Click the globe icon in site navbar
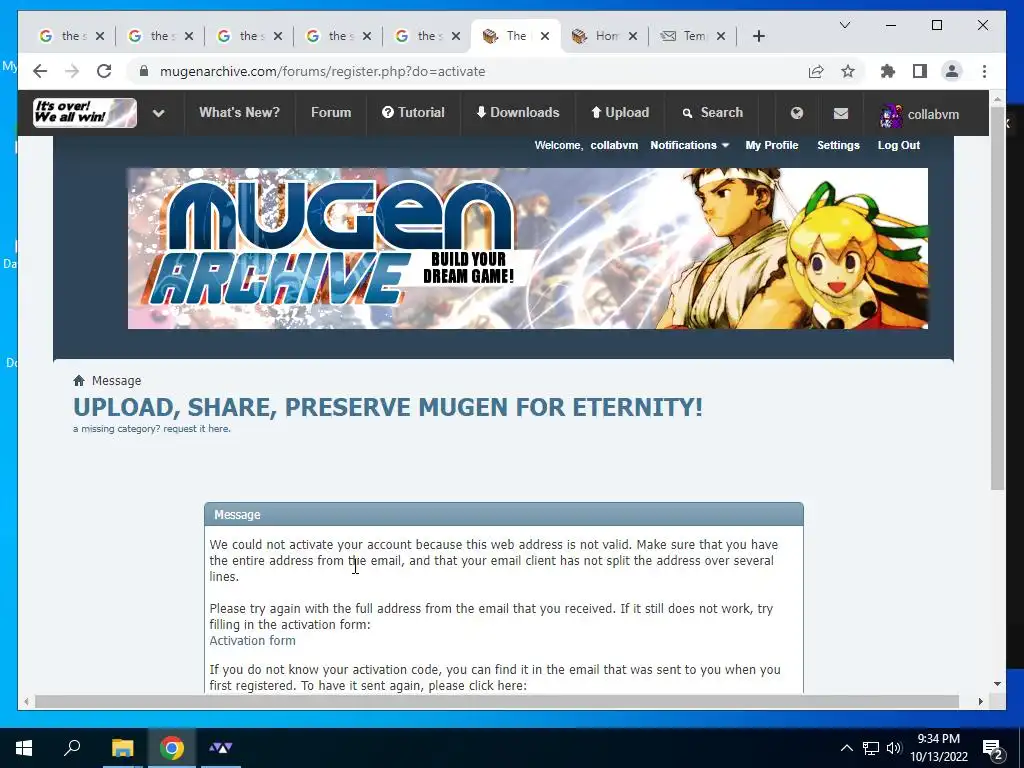 [796, 113]
